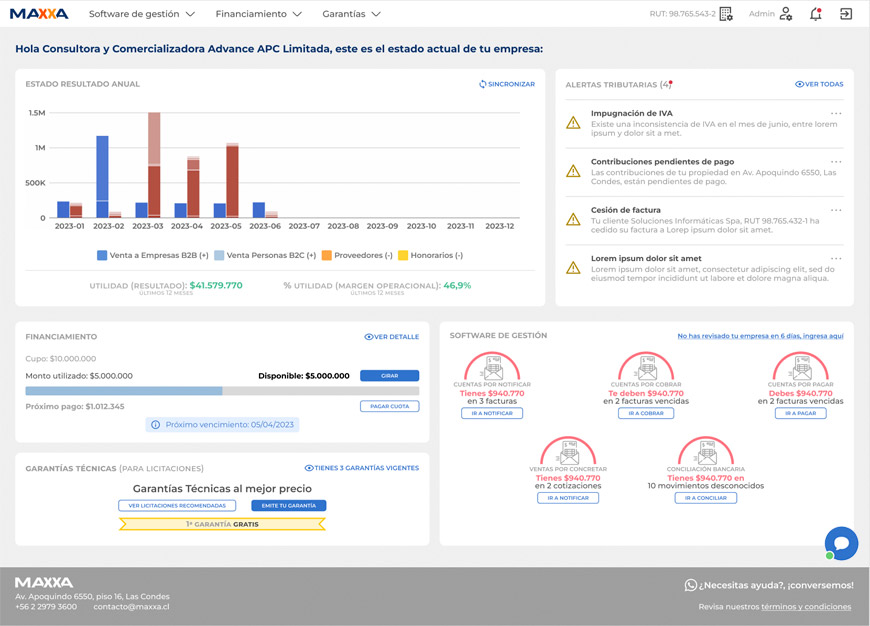
Task: Click warning icon for Impugnación de IVA
Action: (573, 123)
